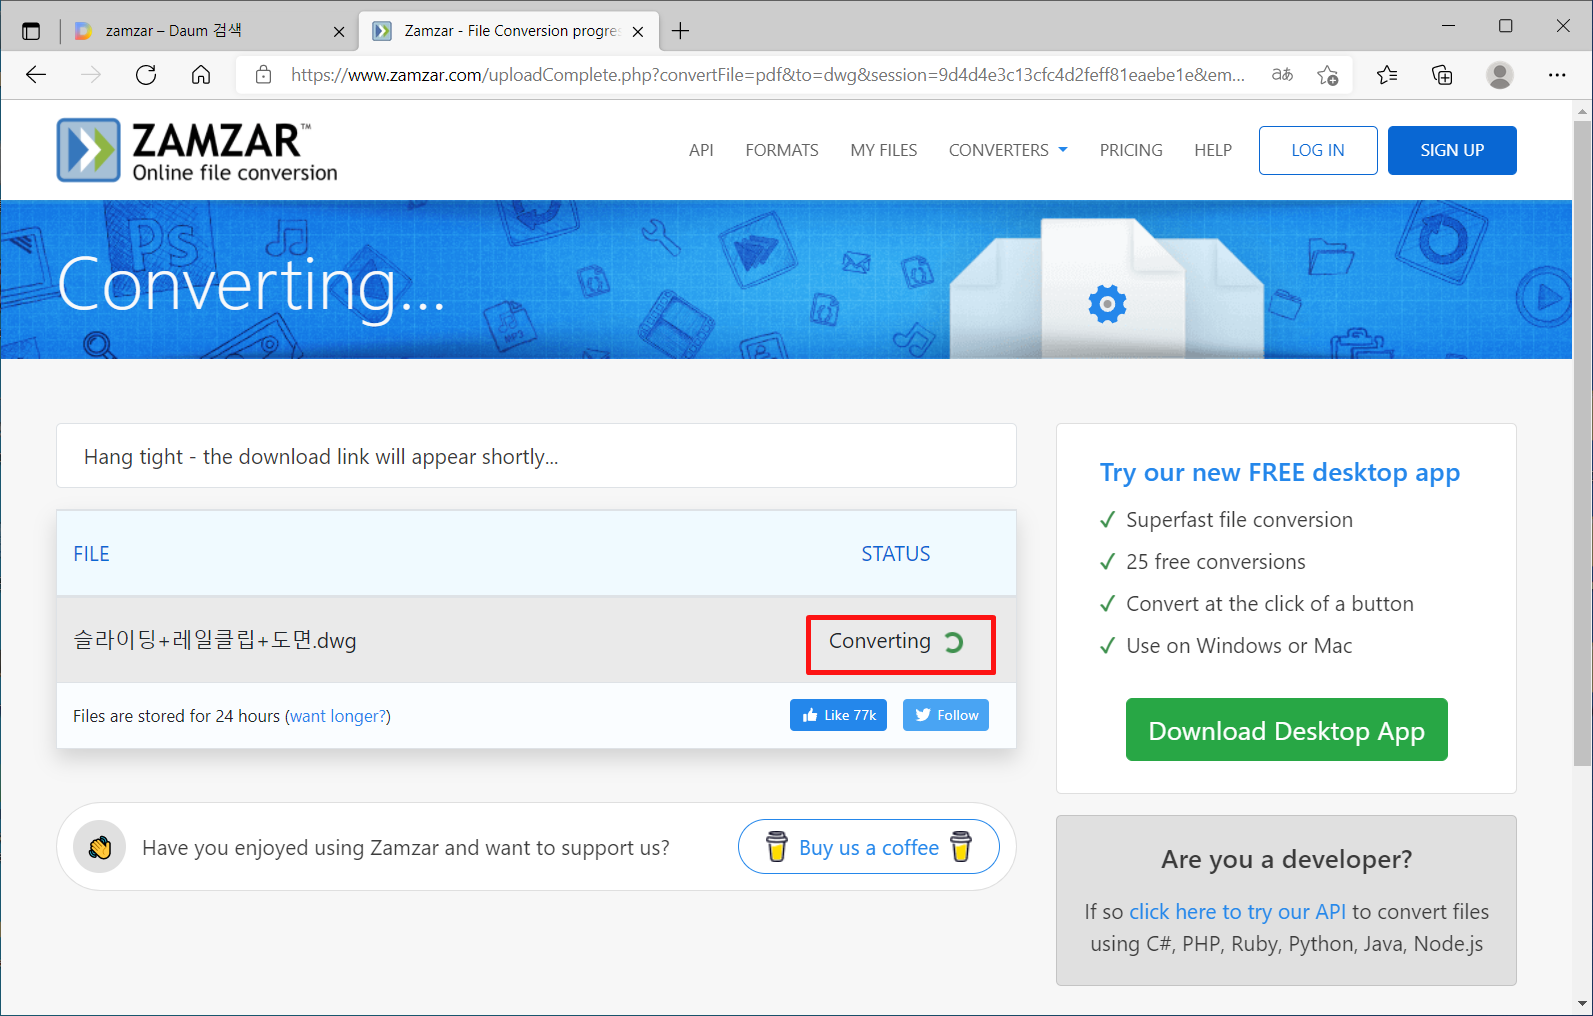The height and width of the screenshot is (1016, 1593).
Task: Click the STATUS column header
Action: (x=896, y=554)
